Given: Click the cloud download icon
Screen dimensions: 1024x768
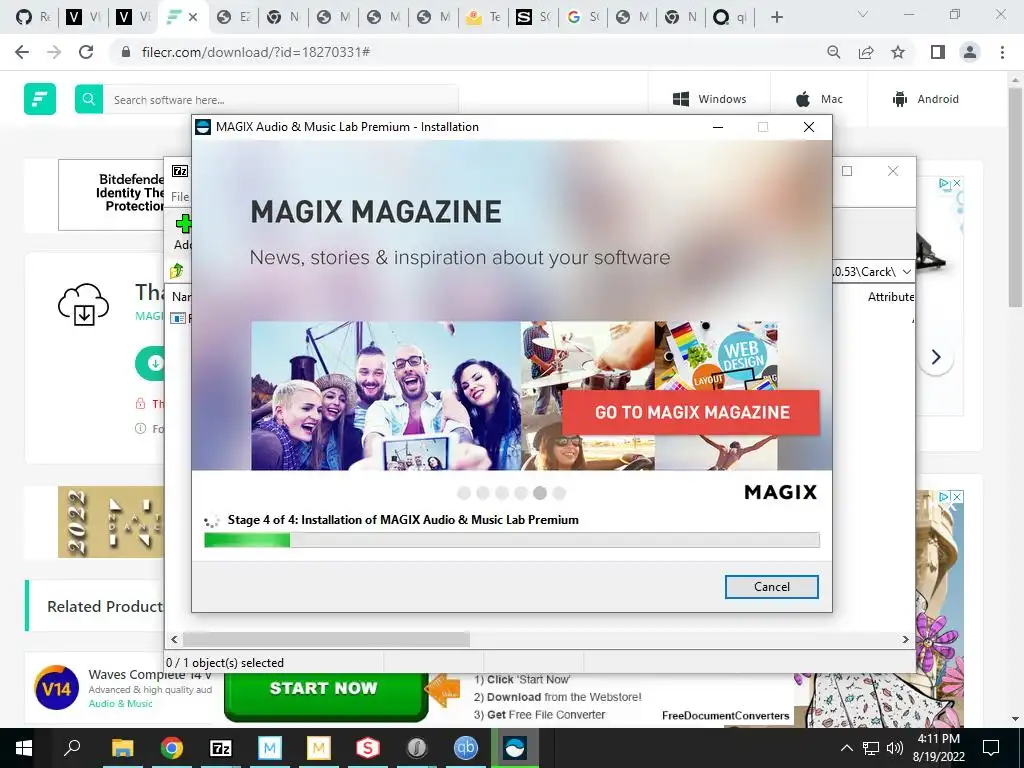Looking at the screenshot, I should (x=83, y=304).
